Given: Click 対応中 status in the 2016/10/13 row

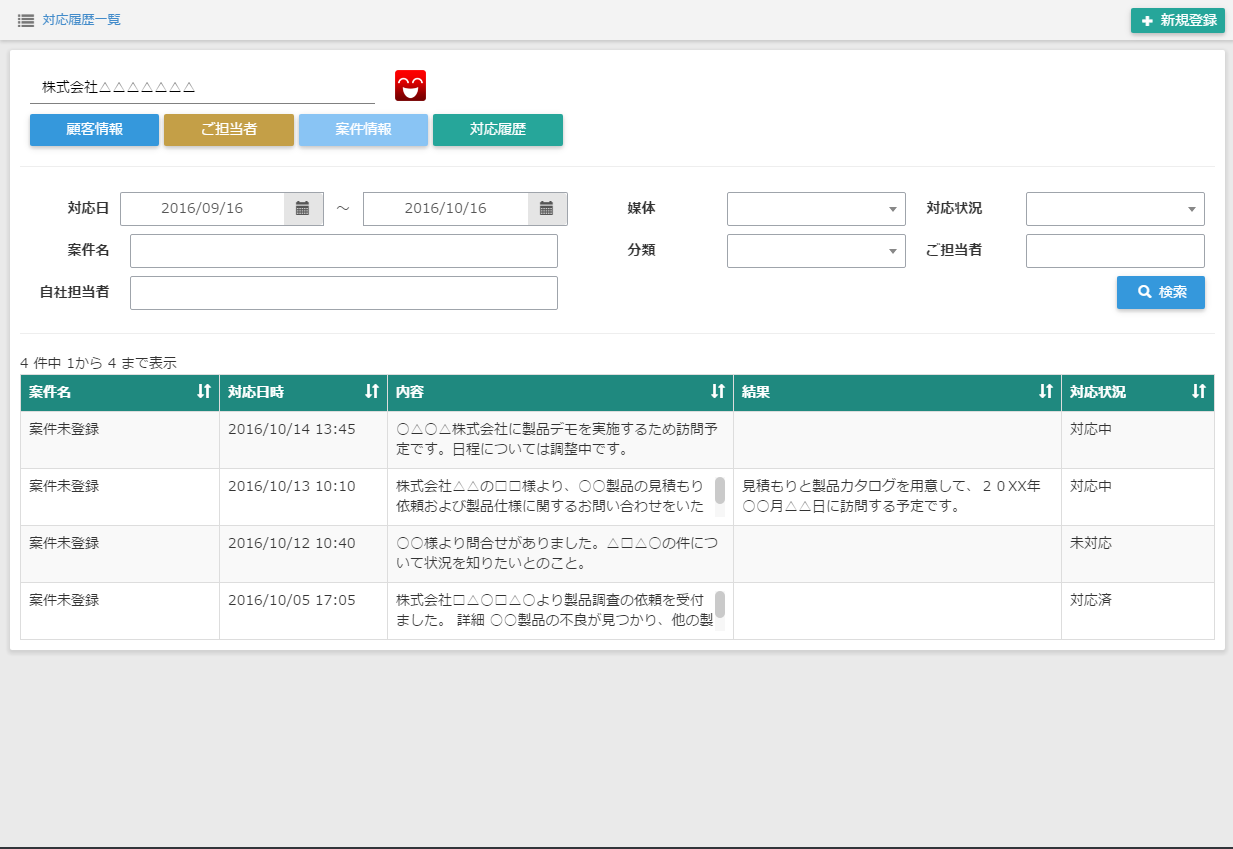Looking at the screenshot, I should (x=1091, y=486).
